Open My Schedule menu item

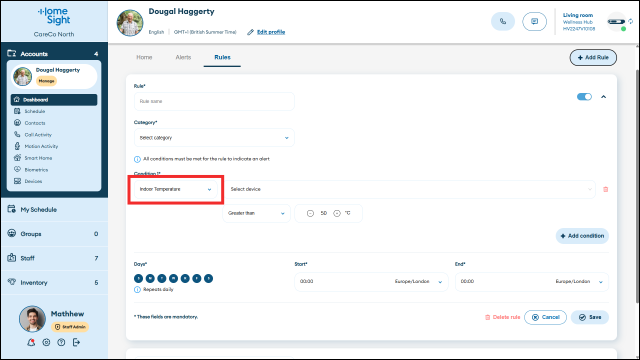(x=54, y=209)
